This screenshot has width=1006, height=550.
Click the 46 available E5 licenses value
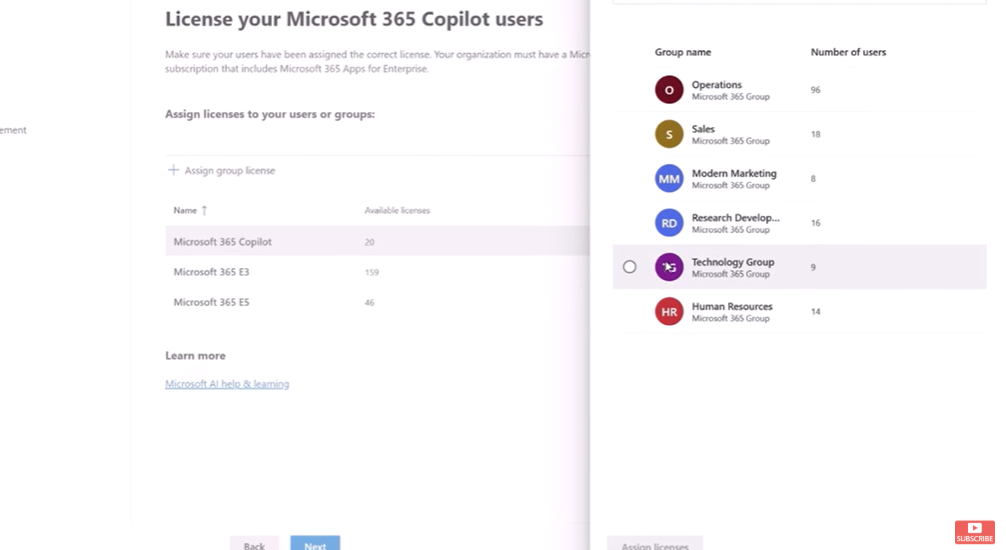point(370,302)
